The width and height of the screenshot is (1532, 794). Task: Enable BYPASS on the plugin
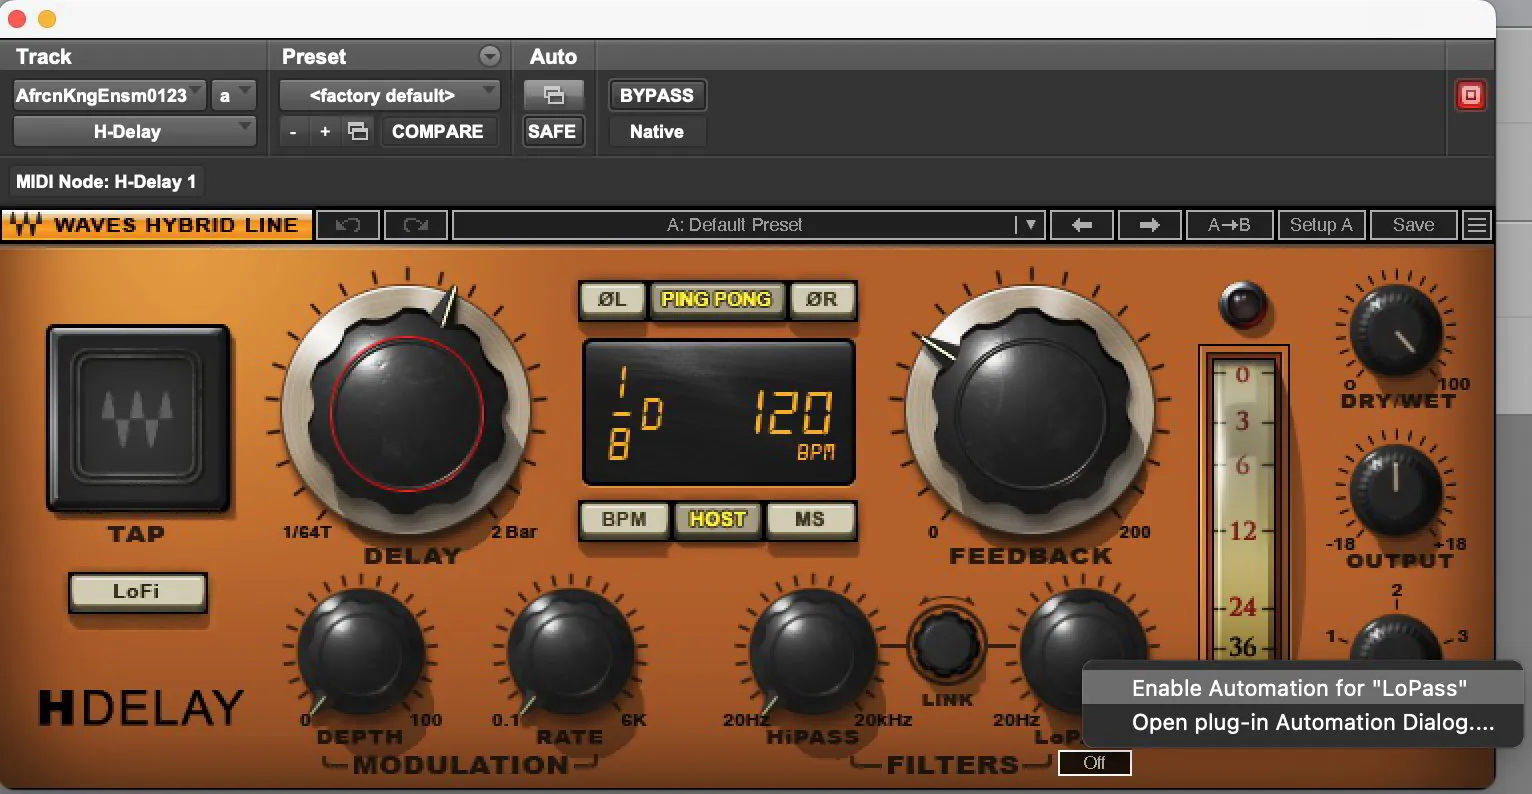(656, 95)
